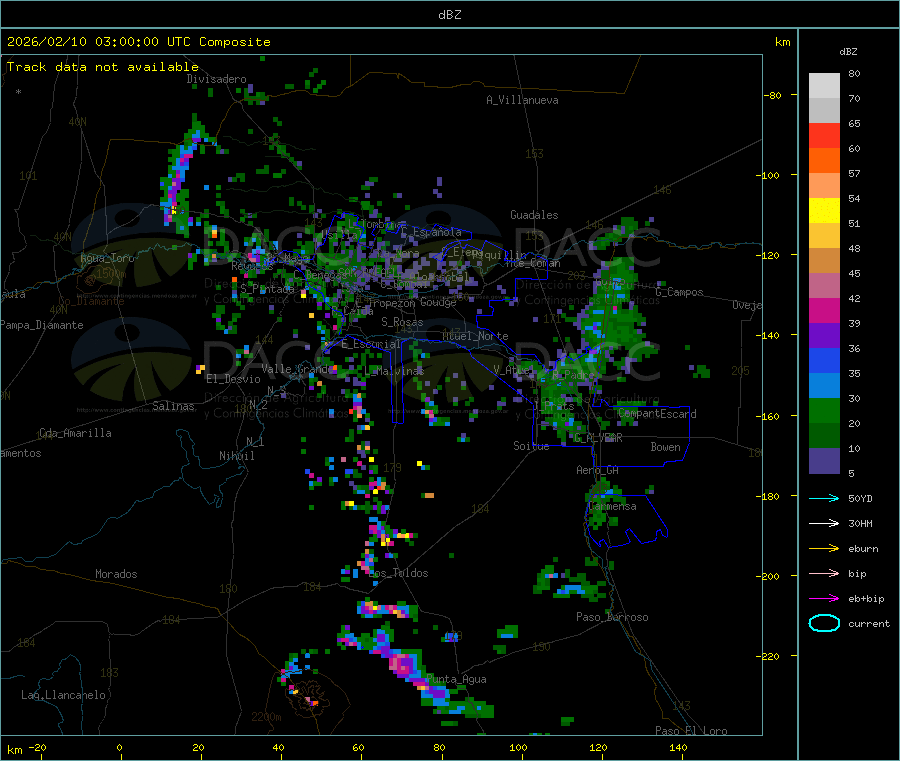Click the 'Atuel_Norte' map label
900x761 pixels.
(475, 336)
